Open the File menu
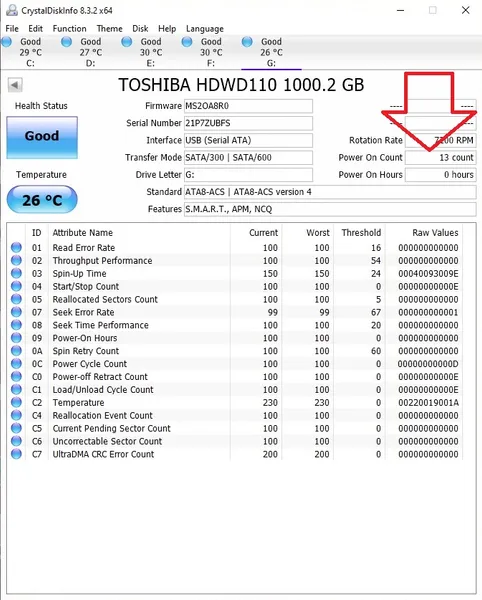This screenshot has width=482, height=600. [12, 29]
